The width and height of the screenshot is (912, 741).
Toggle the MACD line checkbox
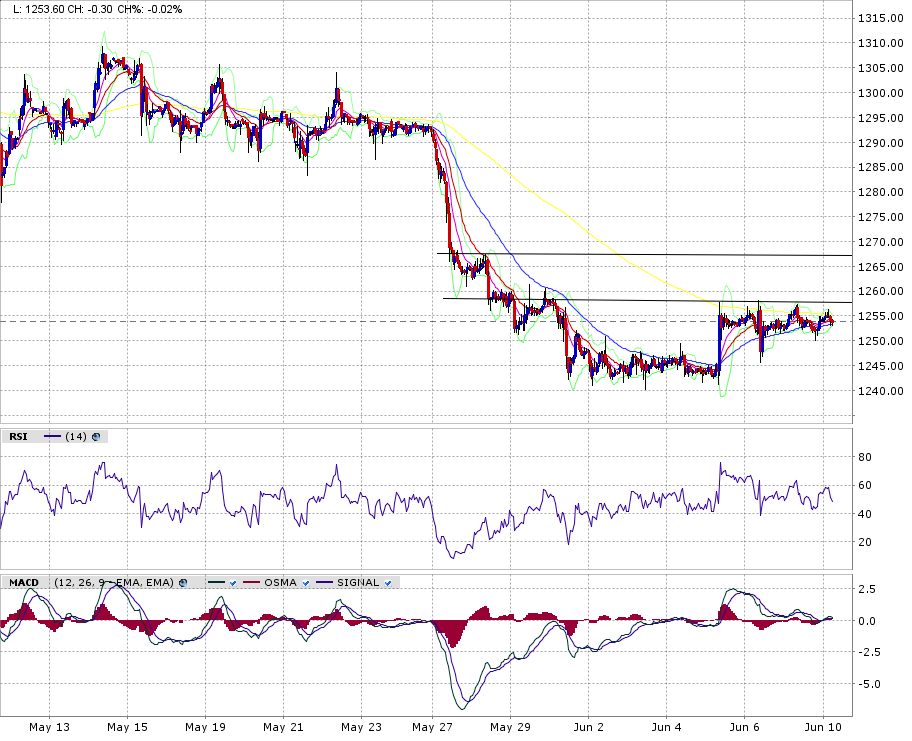click(232, 582)
